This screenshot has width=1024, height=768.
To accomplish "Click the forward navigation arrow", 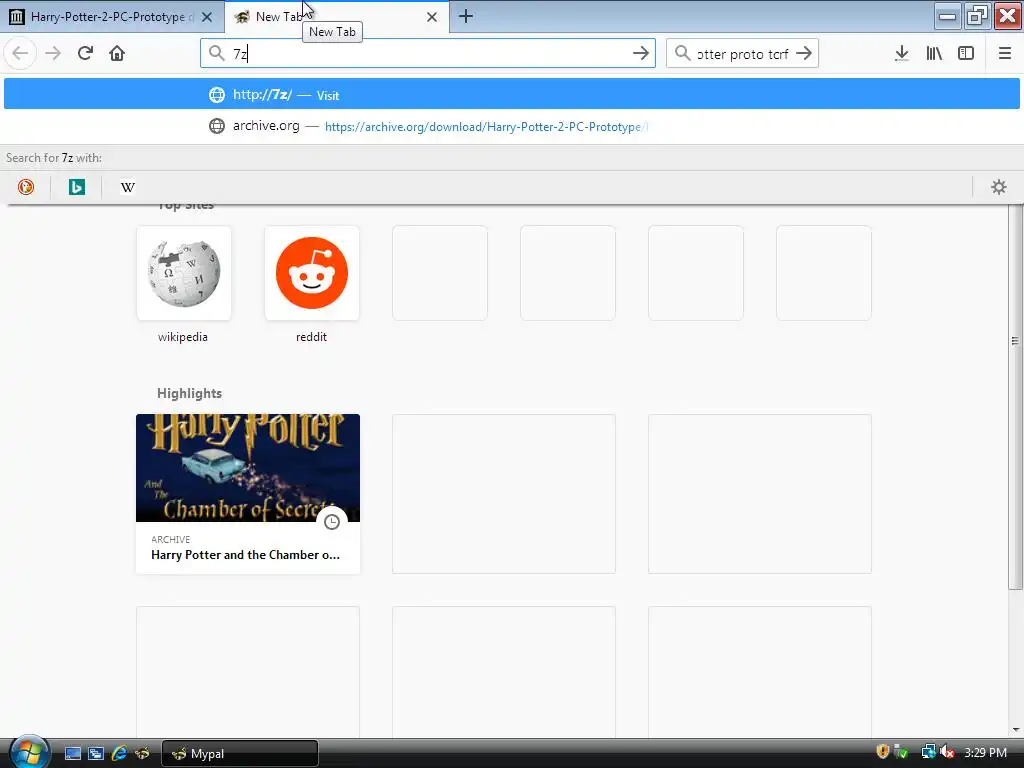I will click(53, 53).
